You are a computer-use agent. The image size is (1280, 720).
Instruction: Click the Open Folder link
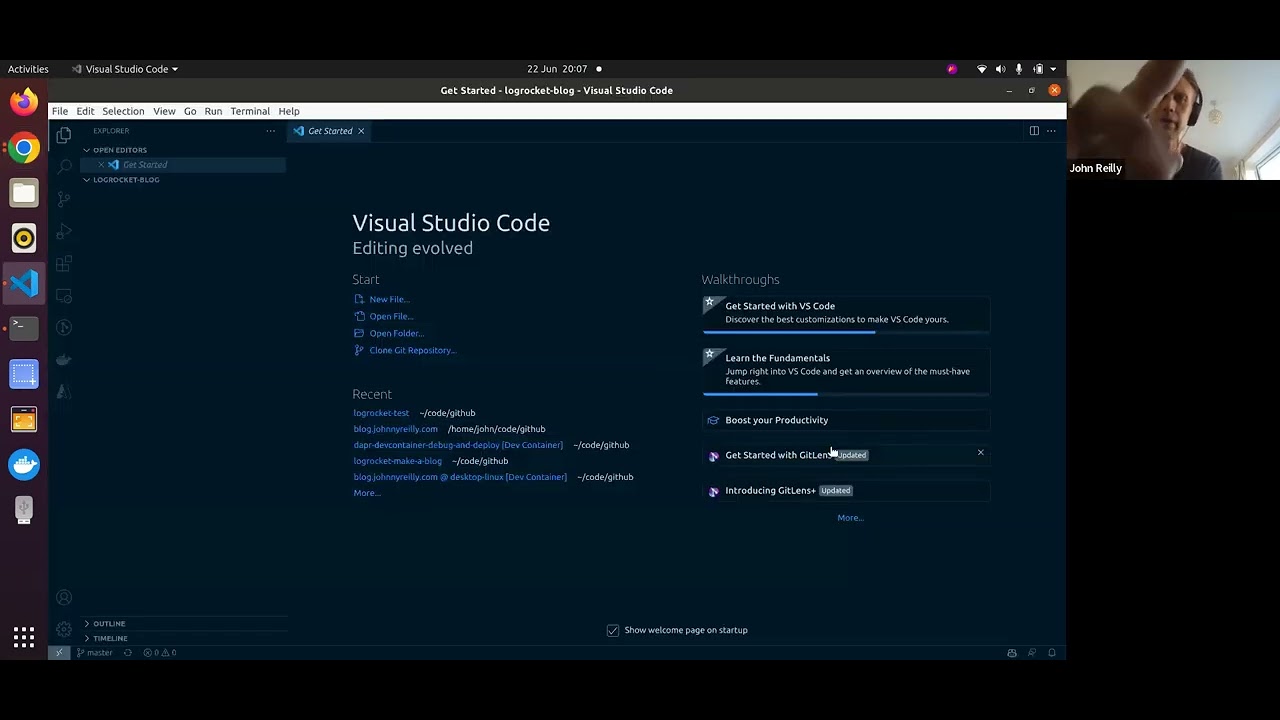tap(396, 333)
